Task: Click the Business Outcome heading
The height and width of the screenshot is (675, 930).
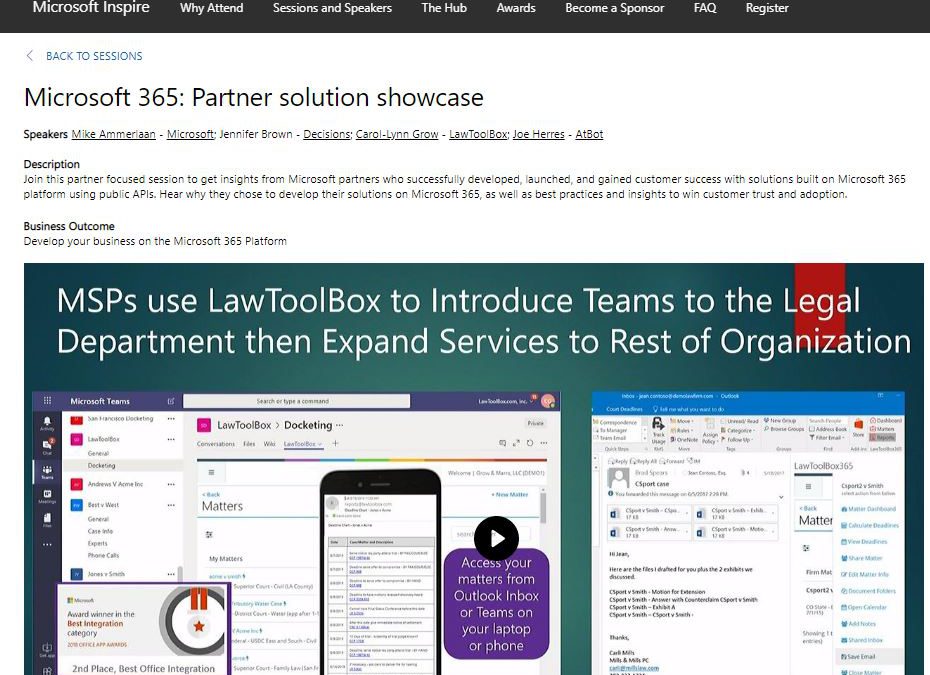Action: pyautogui.click(x=69, y=226)
